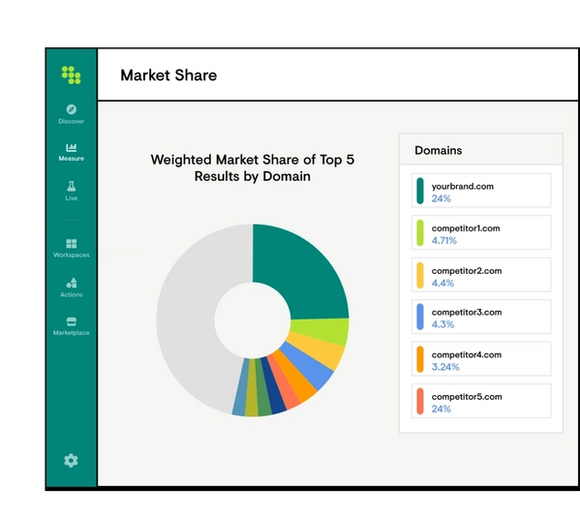Open the Discover compass icon
Image resolution: width=580 pixels, height=518 pixels.
[x=71, y=109]
